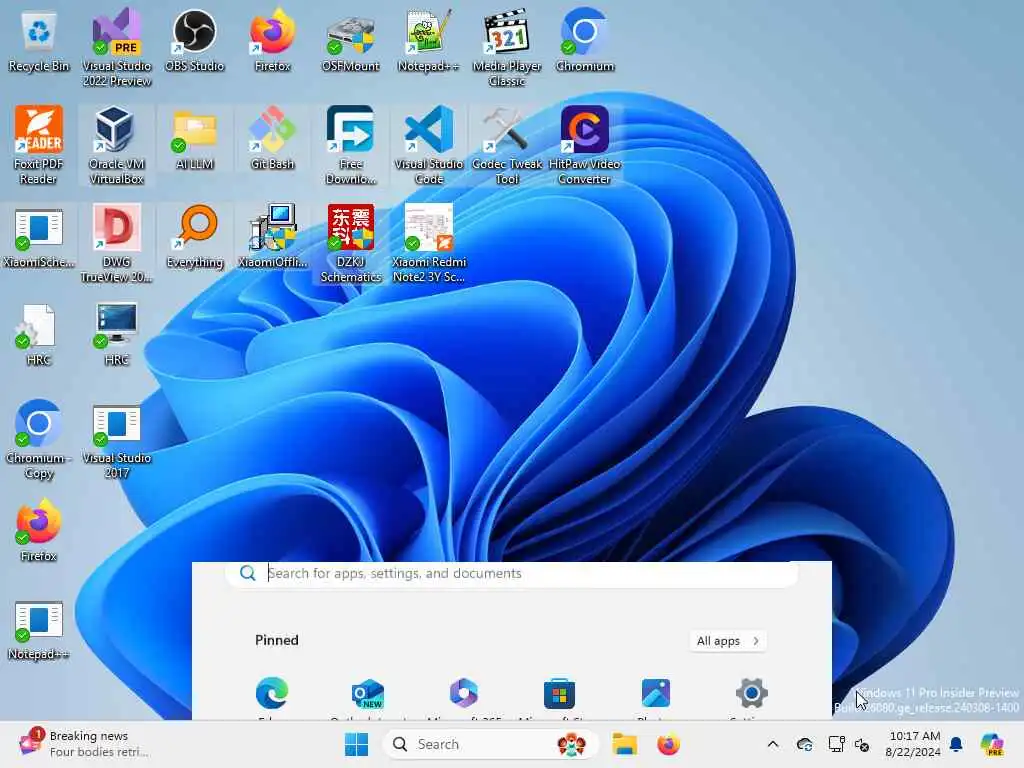The image size is (1024, 768).
Task: Select Firefox icon in left desktop column
Action: [39, 530]
